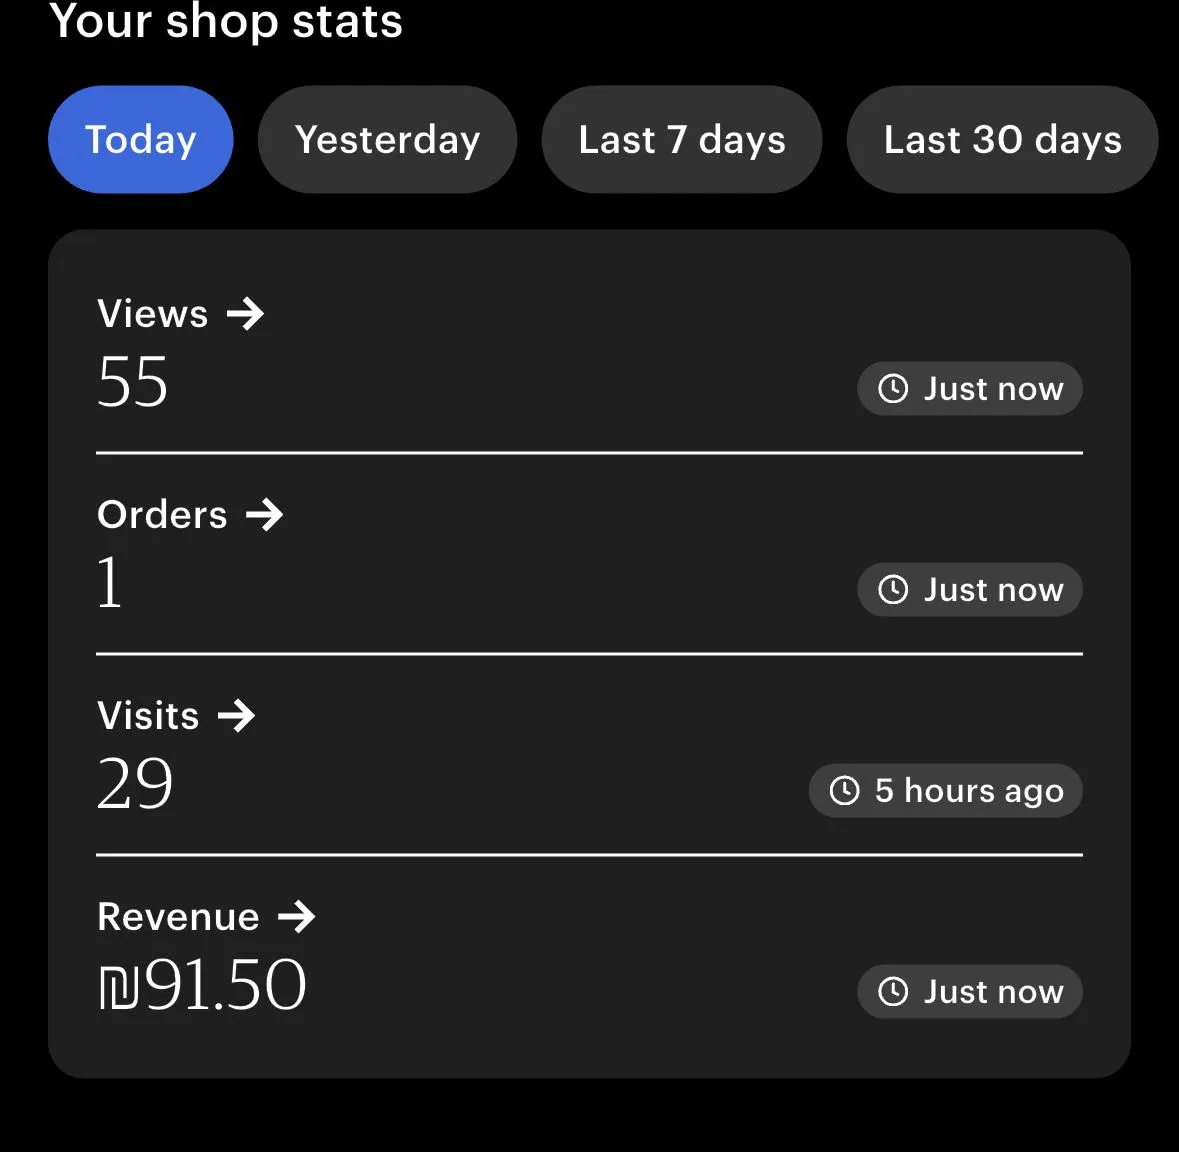Screen dimensions: 1179x1152
Task: Open the Visits details link
Action: [x=149, y=716]
